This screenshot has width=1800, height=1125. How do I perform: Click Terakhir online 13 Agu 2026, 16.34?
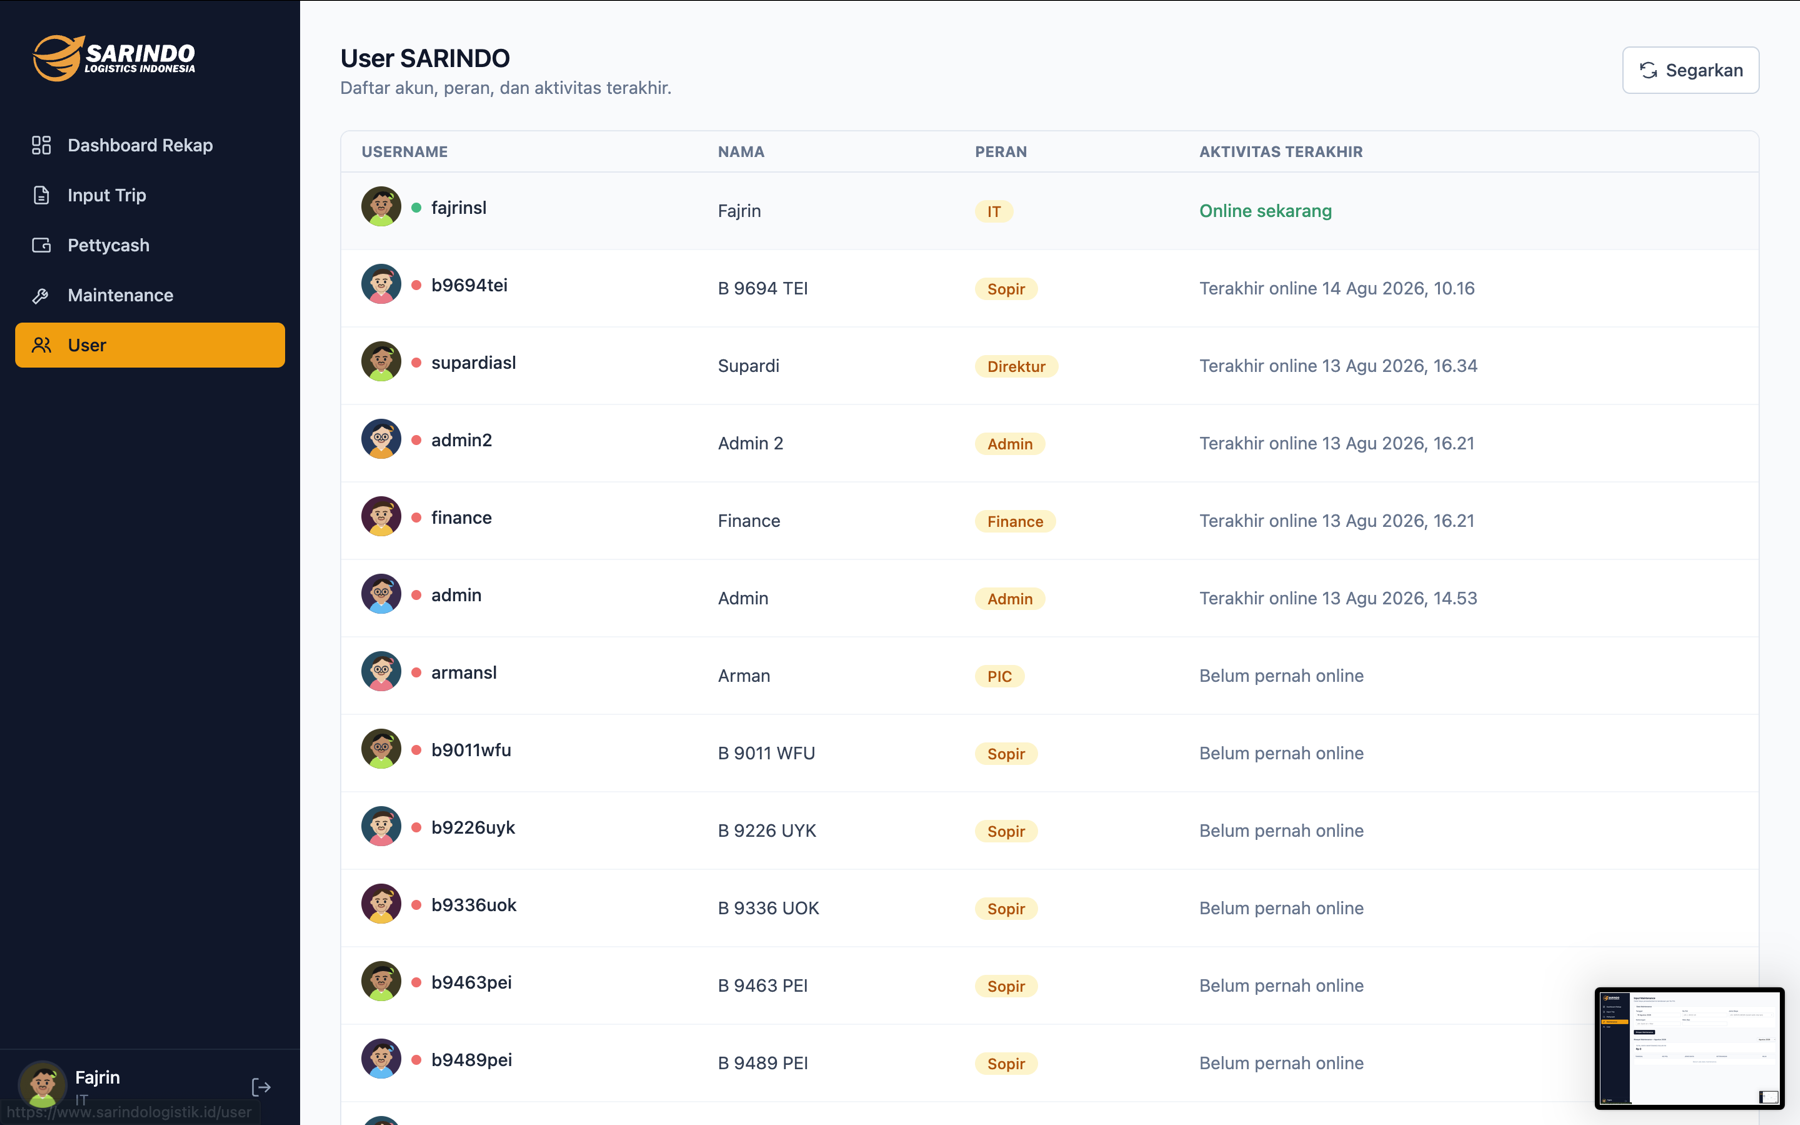pyautogui.click(x=1338, y=366)
